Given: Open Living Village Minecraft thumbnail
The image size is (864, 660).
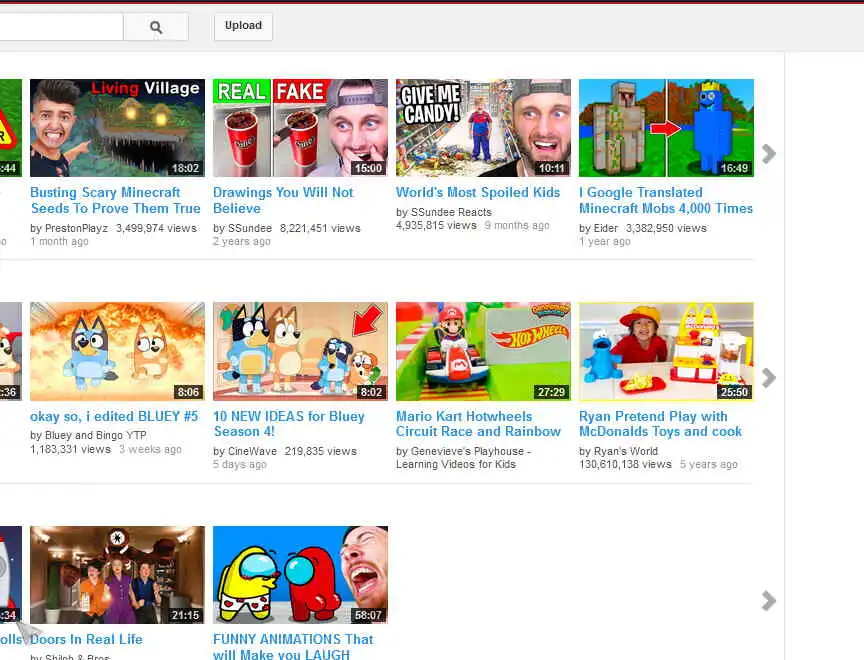Looking at the screenshot, I should 117,128.
